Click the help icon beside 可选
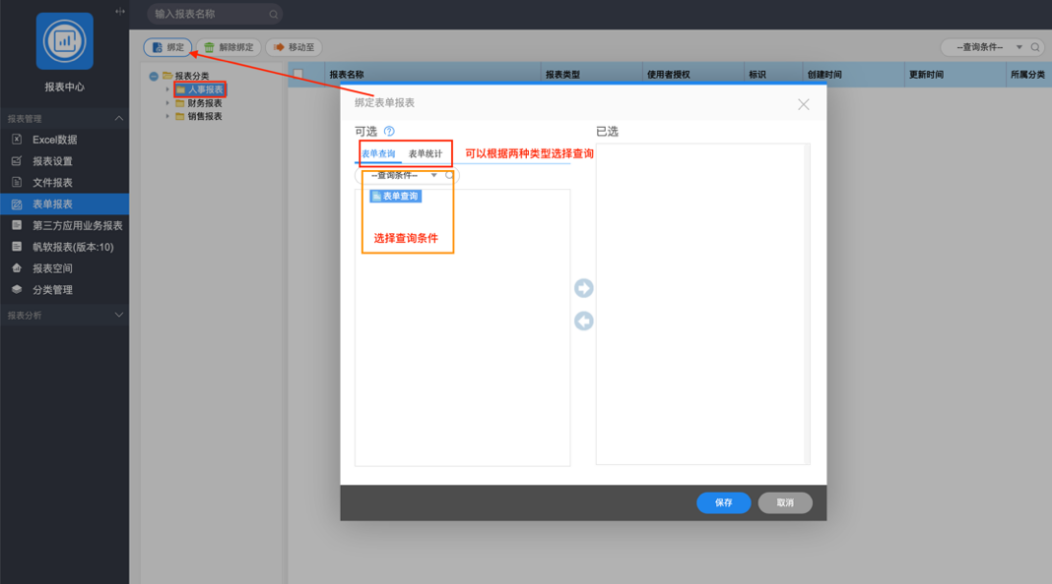This screenshot has width=1052, height=584. click(x=389, y=131)
